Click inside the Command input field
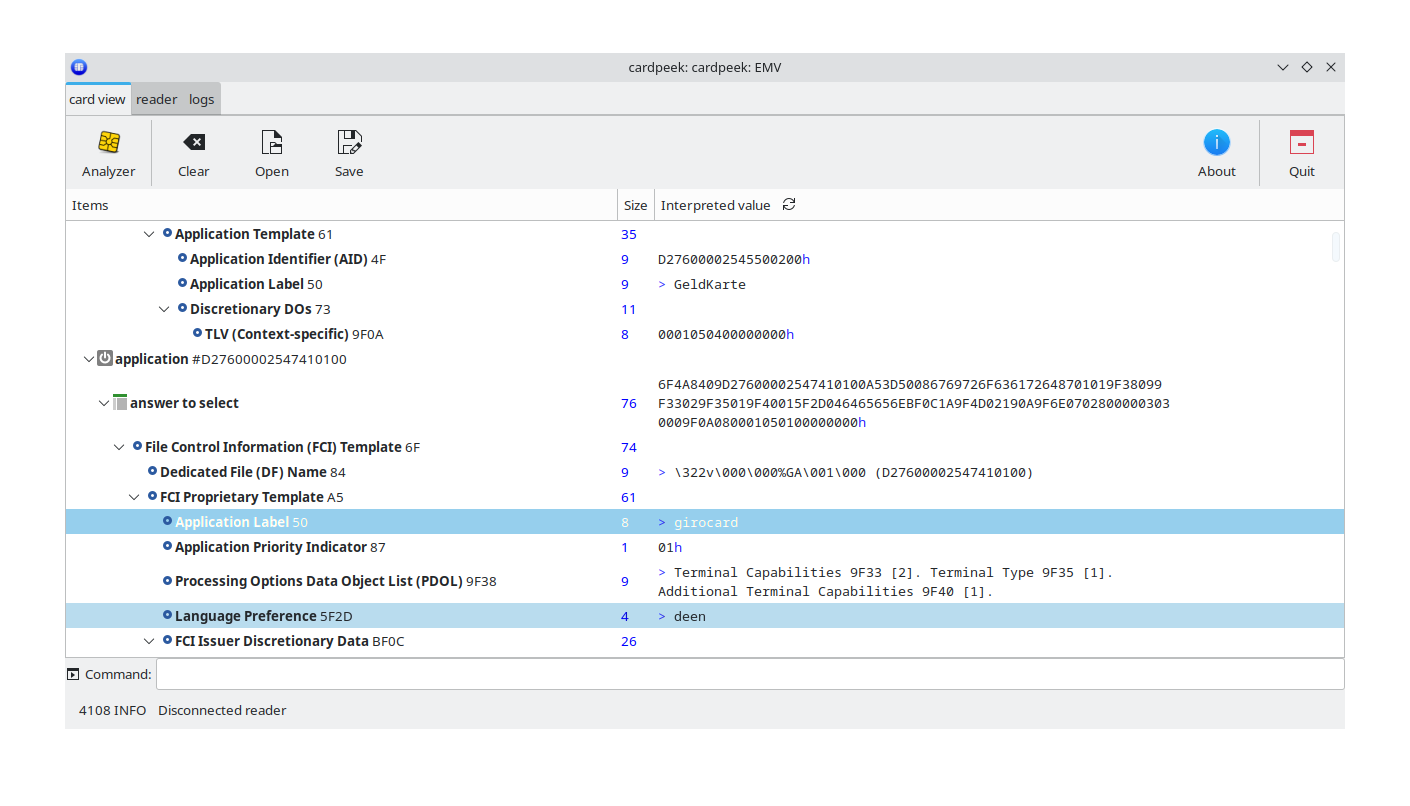The image size is (1410, 806). pyautogui.click(x=750, y=675)
